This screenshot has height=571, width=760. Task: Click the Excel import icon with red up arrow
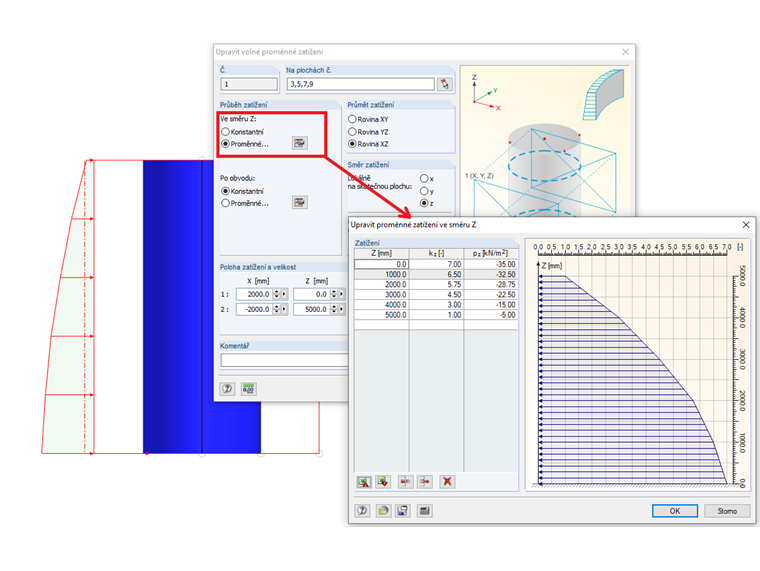364,482
